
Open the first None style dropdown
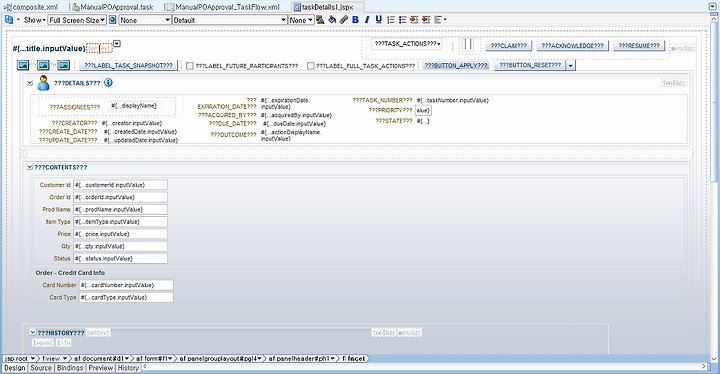145,20
